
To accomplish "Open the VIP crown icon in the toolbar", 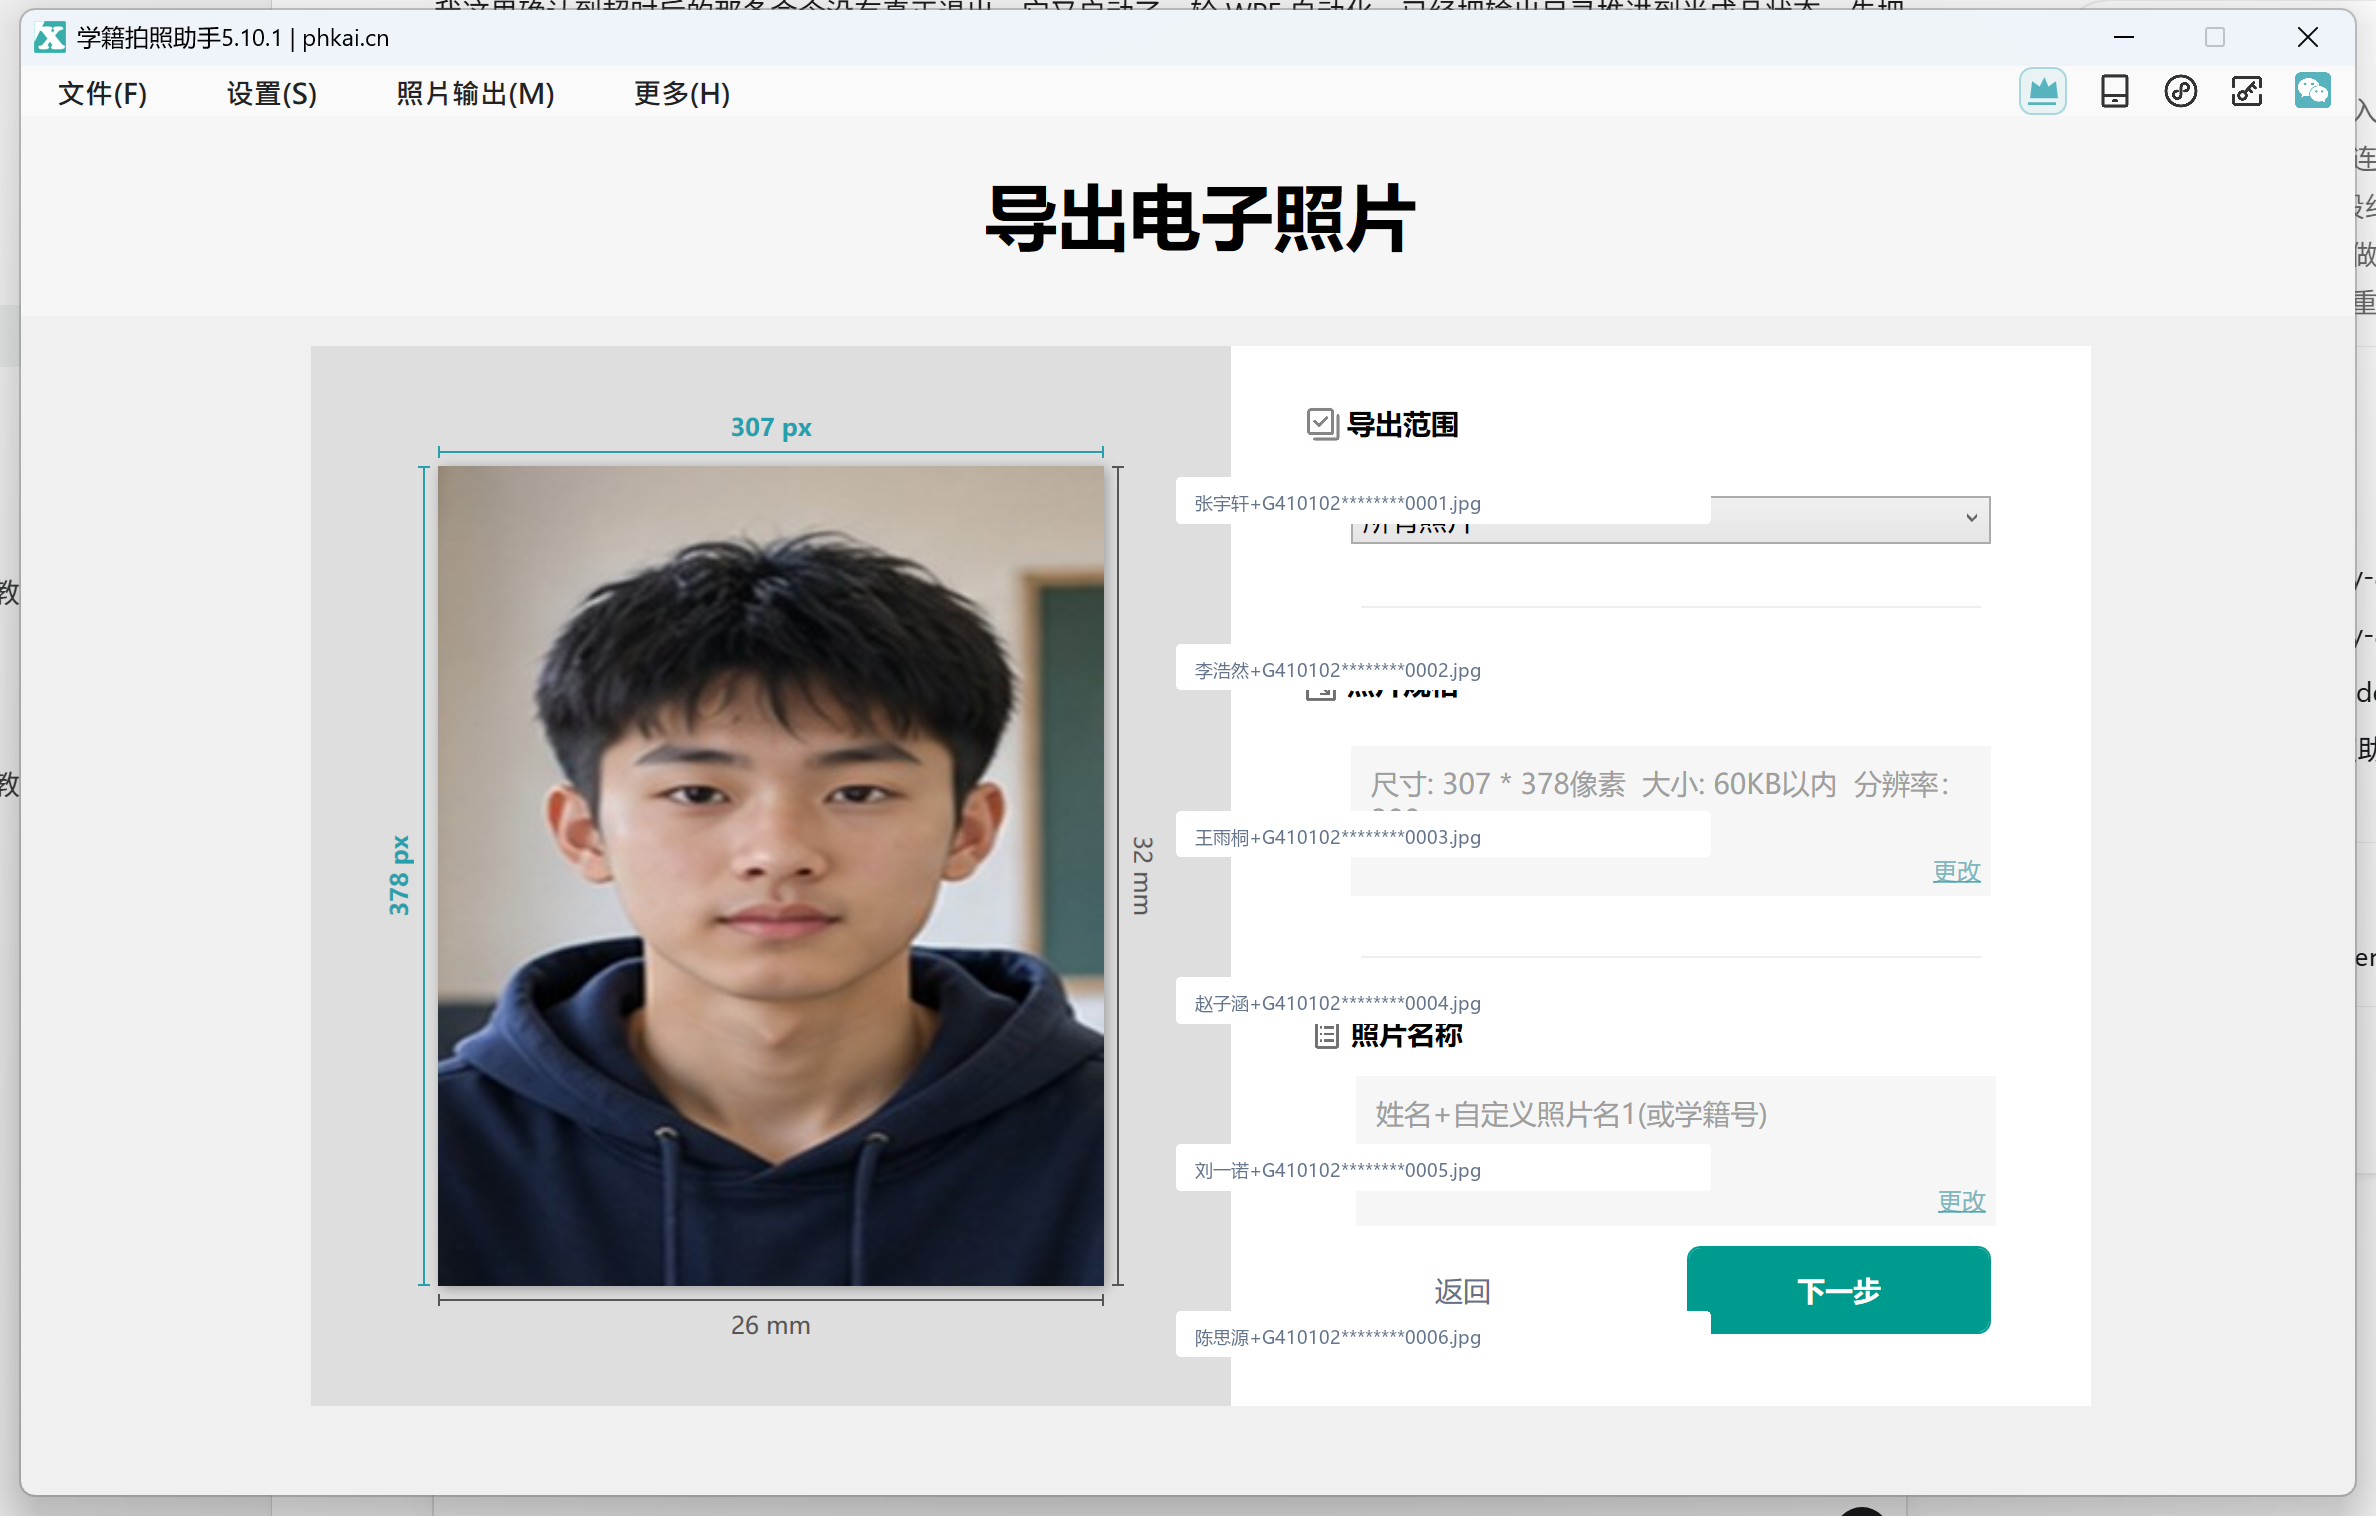I will (2043, 92).
